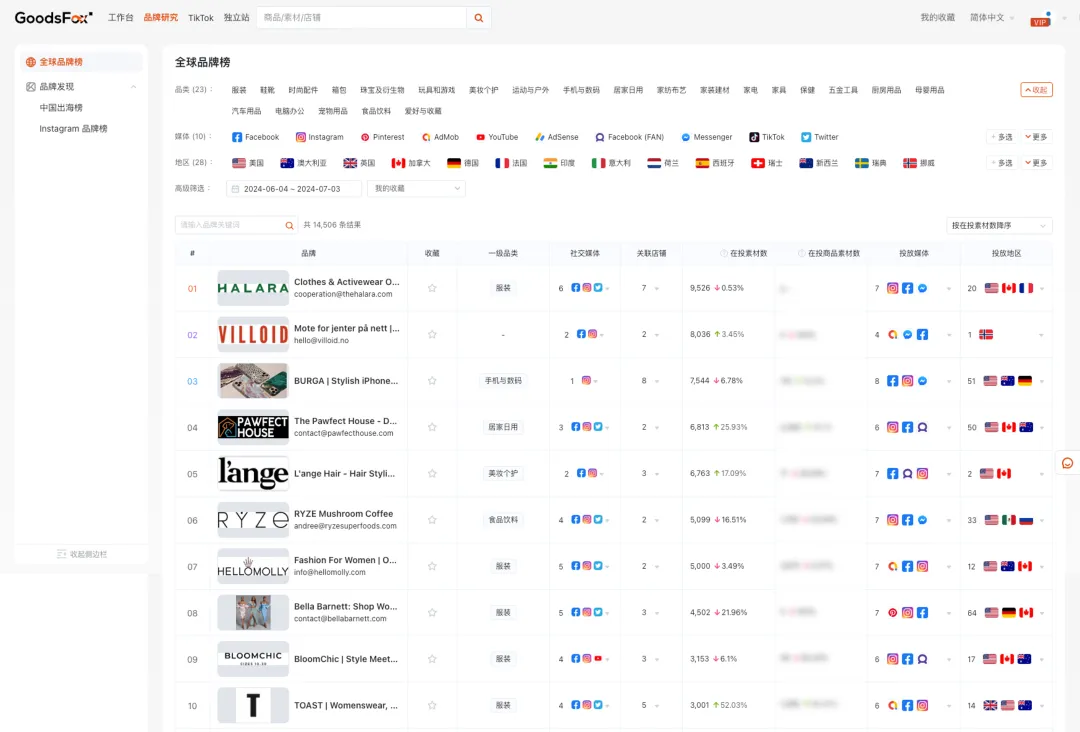Click the orange search icon in top bar

coord(478,18)
